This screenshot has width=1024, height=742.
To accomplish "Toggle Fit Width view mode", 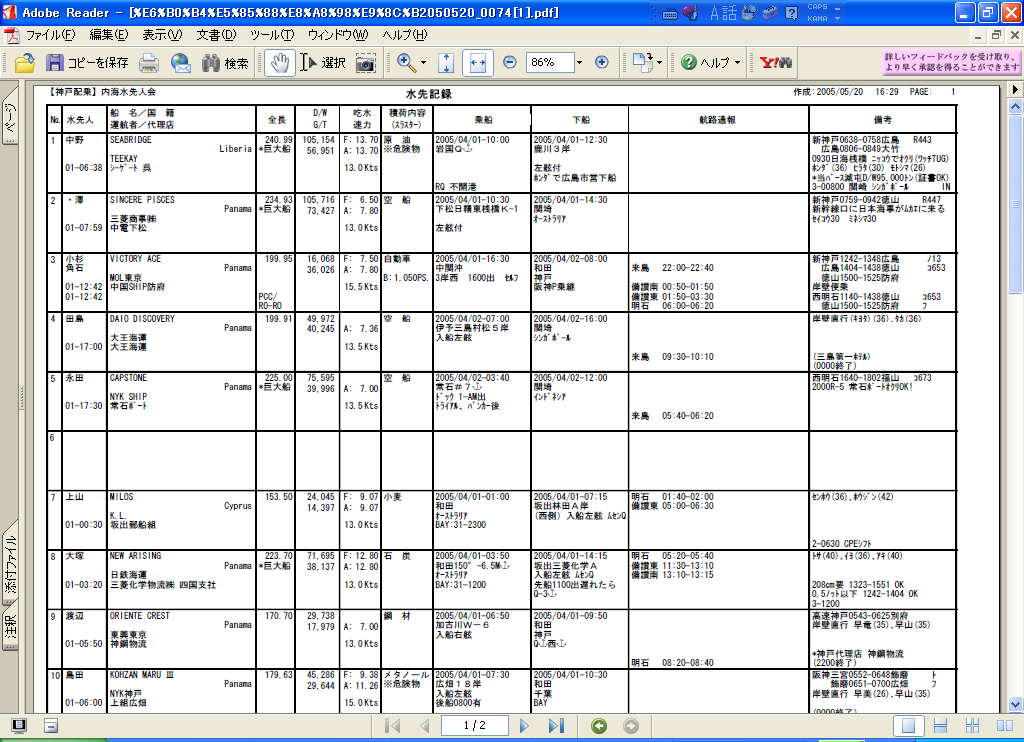I will point(477,62).
